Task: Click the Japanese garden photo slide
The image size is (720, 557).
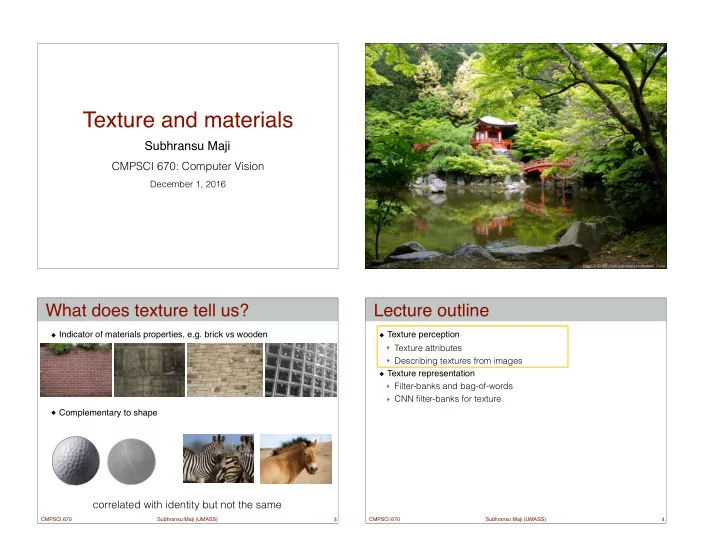Action: click(516, 156)
